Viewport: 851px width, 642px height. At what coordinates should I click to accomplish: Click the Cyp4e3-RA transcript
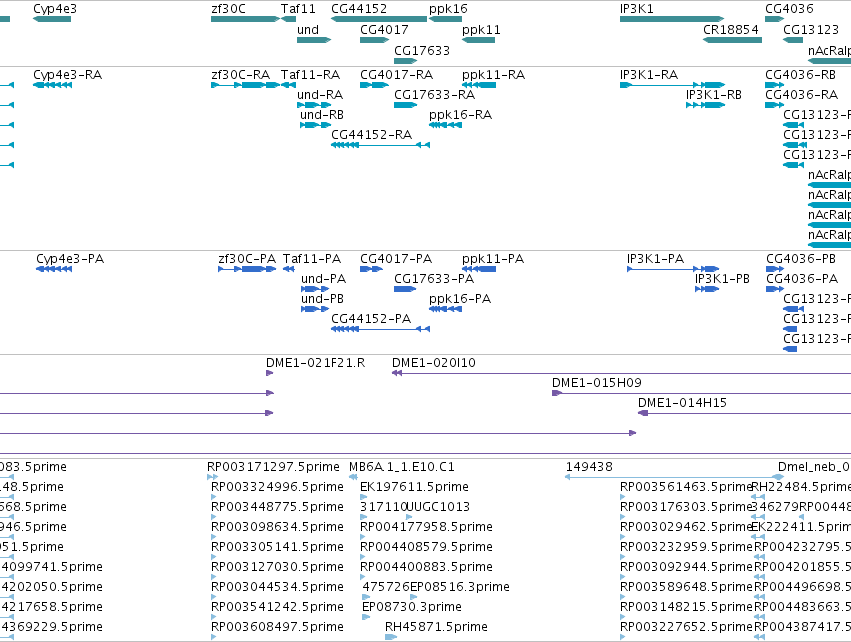(x=53, y=85)
